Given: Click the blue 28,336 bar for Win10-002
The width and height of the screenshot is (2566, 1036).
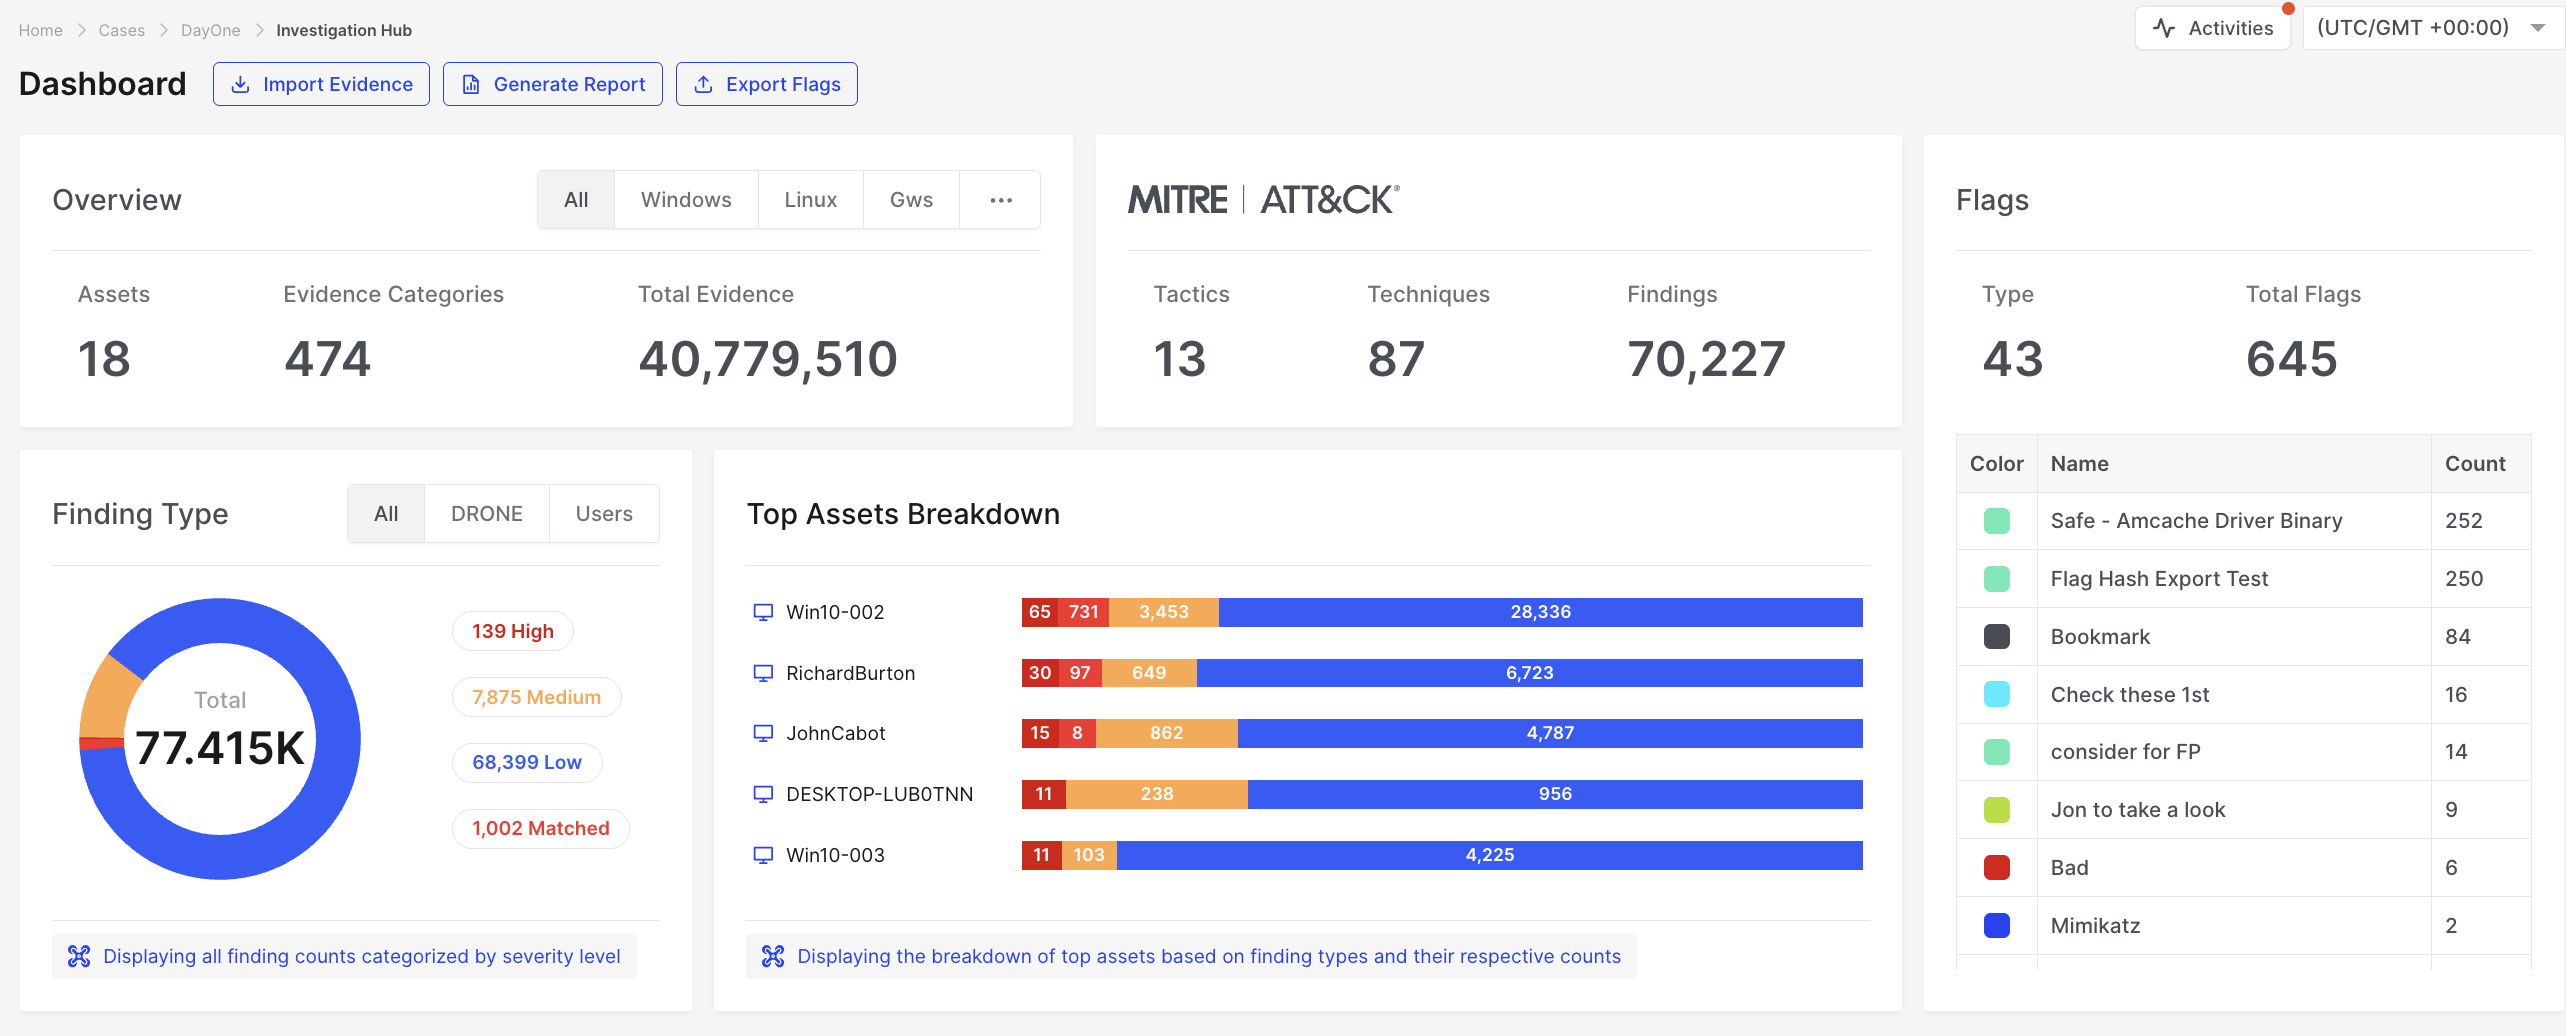Looking at the screenshot, I should [1540, 612].
